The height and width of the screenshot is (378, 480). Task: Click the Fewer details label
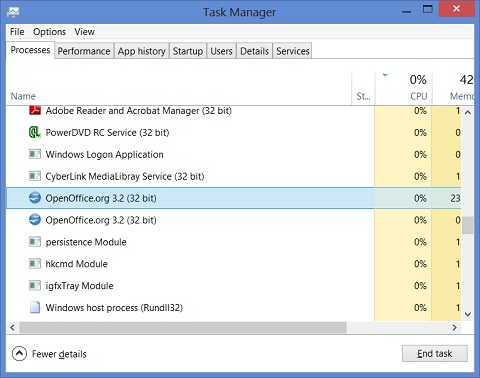click(59, 354)
